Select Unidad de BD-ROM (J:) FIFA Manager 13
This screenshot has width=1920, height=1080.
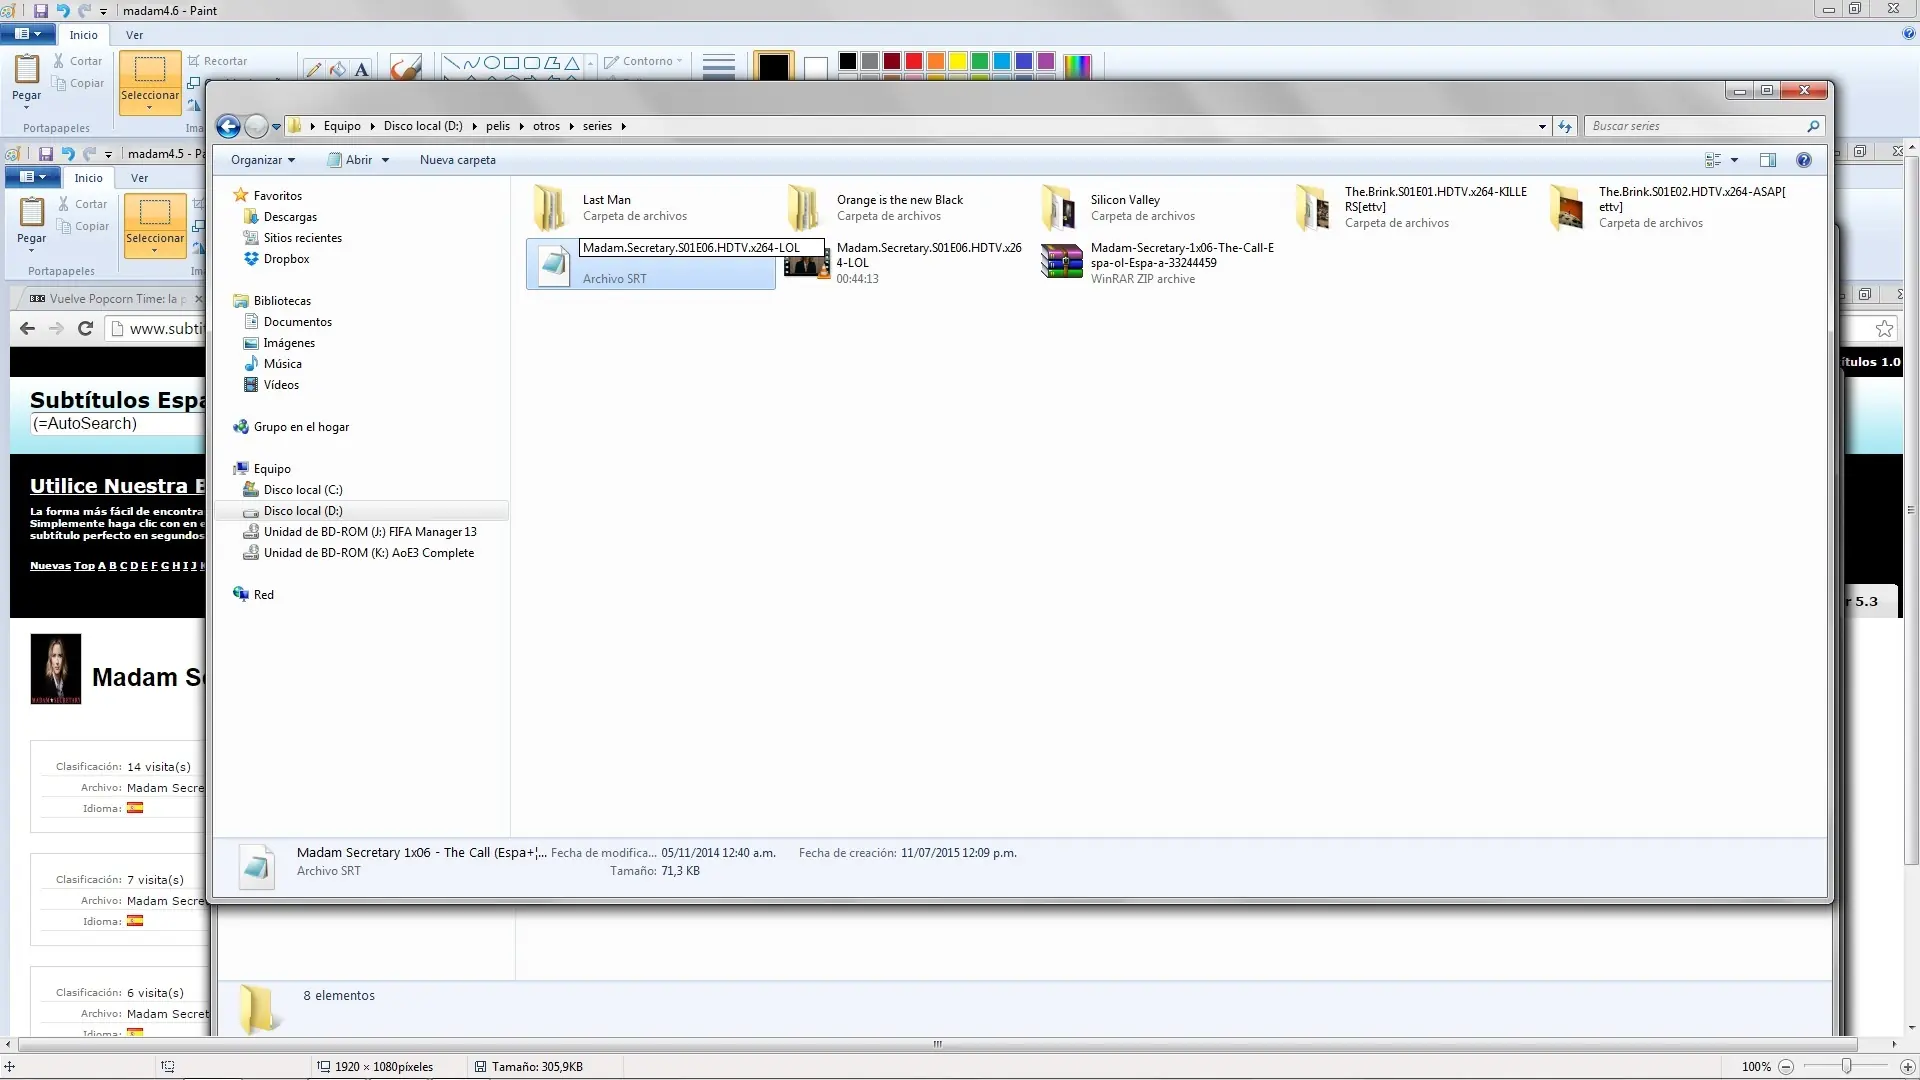(x=360, y=532)
